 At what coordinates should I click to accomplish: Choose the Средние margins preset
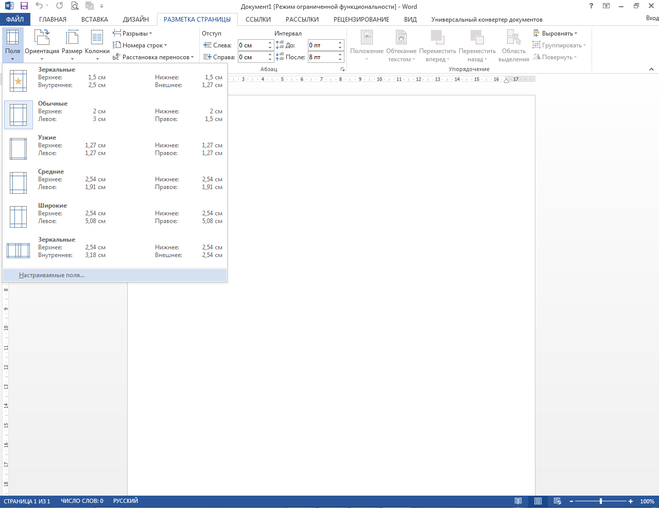[x=115, y=182]
